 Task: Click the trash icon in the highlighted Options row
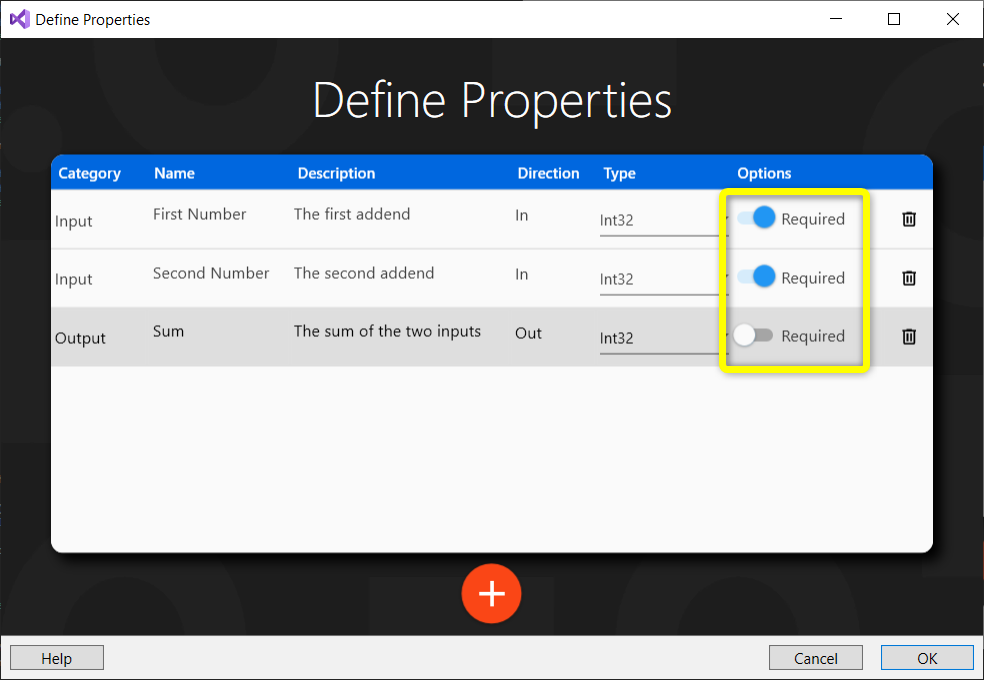[x=908, y=337]
